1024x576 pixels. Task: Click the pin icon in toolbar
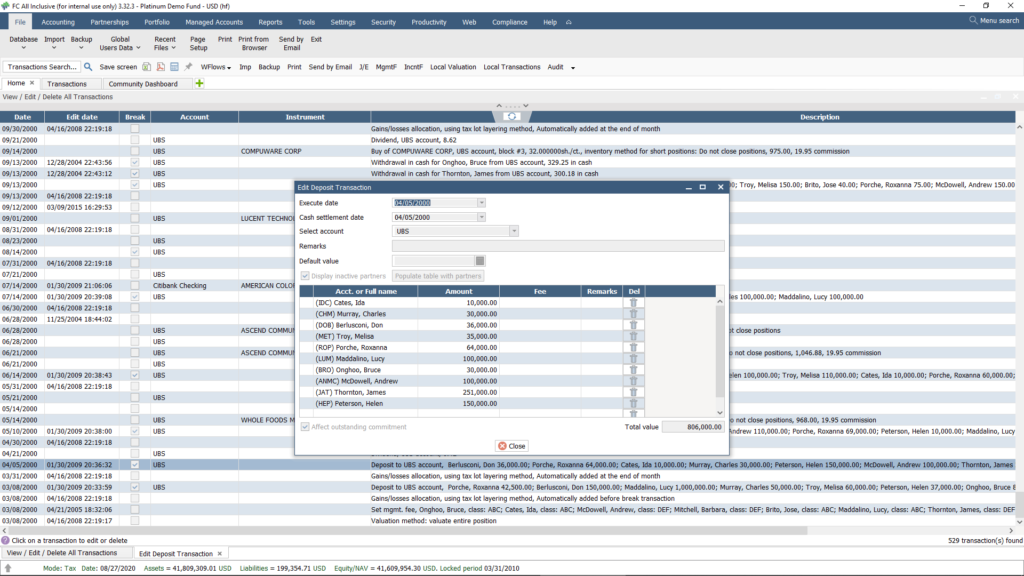(x=188, y=67)
